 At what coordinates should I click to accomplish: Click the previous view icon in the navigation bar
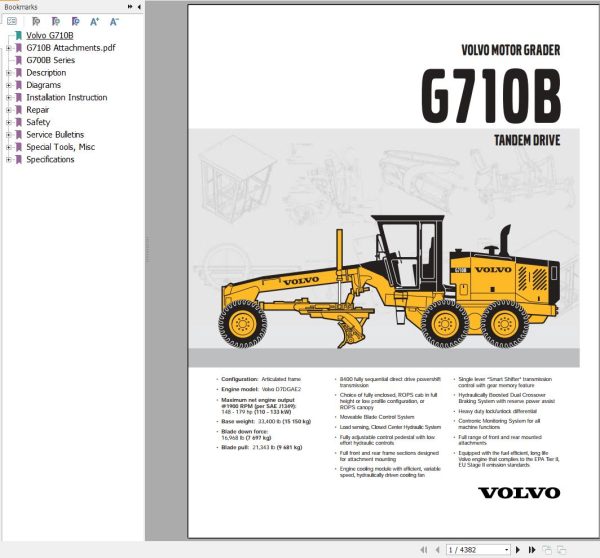point(547,550)
